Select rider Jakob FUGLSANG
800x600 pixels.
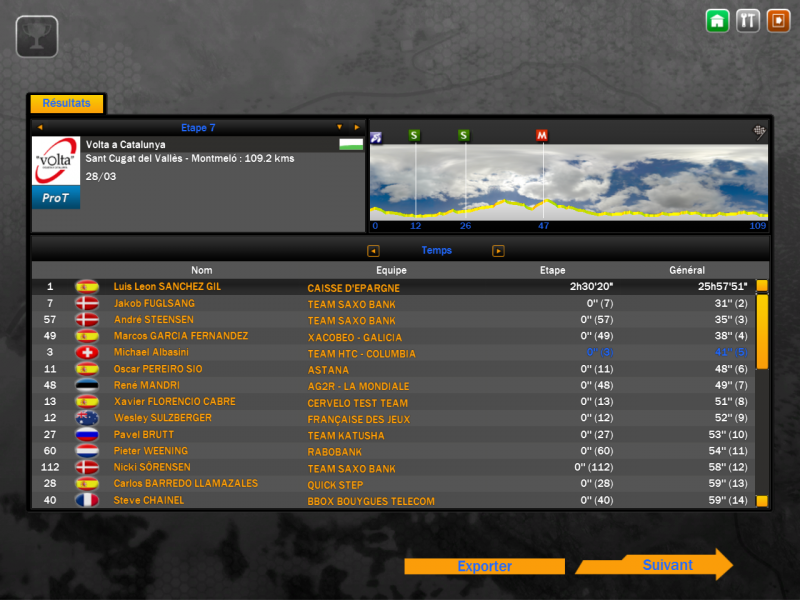click(154, 304)
